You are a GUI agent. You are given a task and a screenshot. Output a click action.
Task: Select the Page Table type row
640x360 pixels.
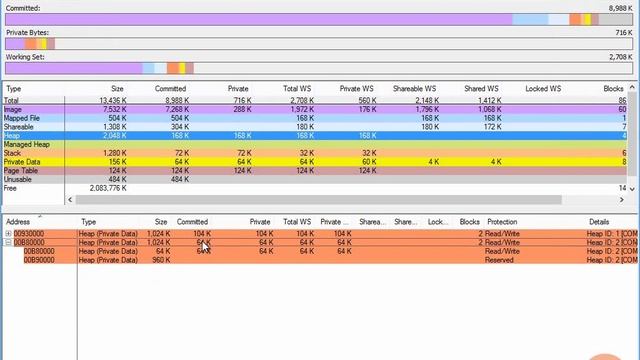[315, 171]
